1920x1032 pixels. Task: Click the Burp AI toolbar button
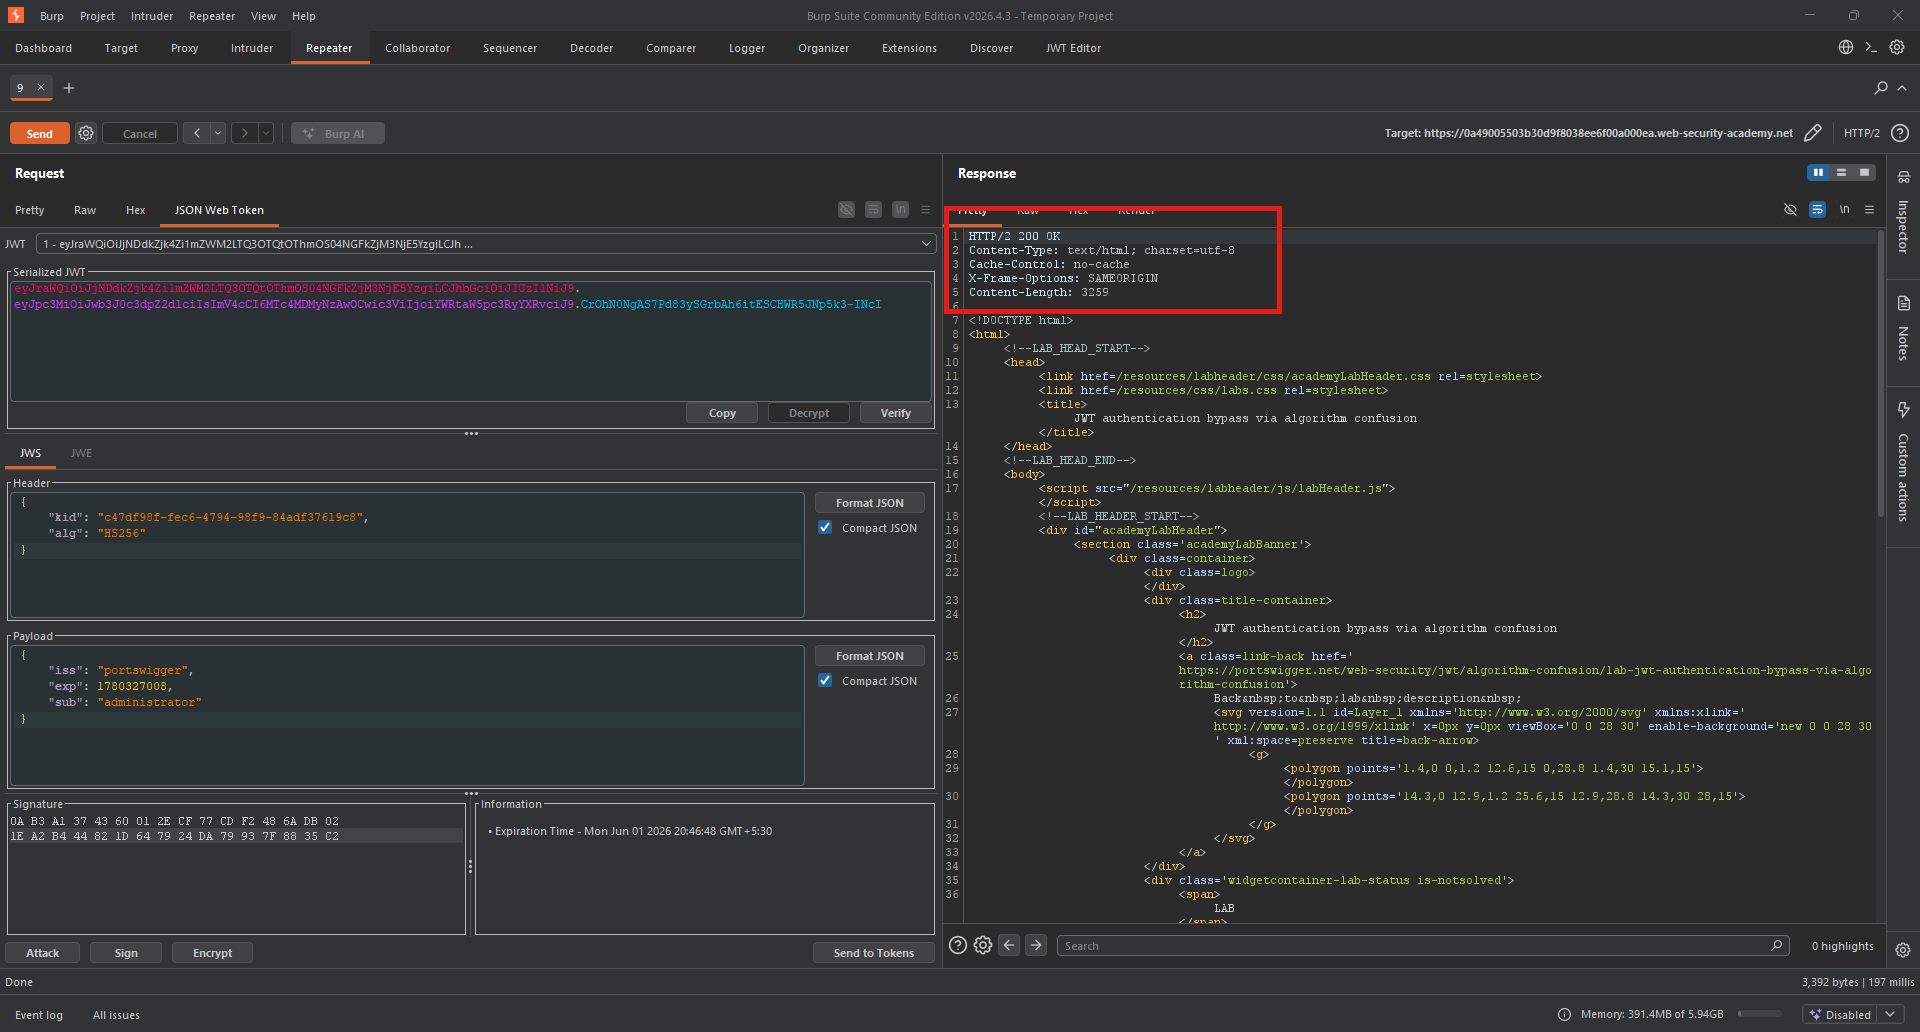(338, 133)
